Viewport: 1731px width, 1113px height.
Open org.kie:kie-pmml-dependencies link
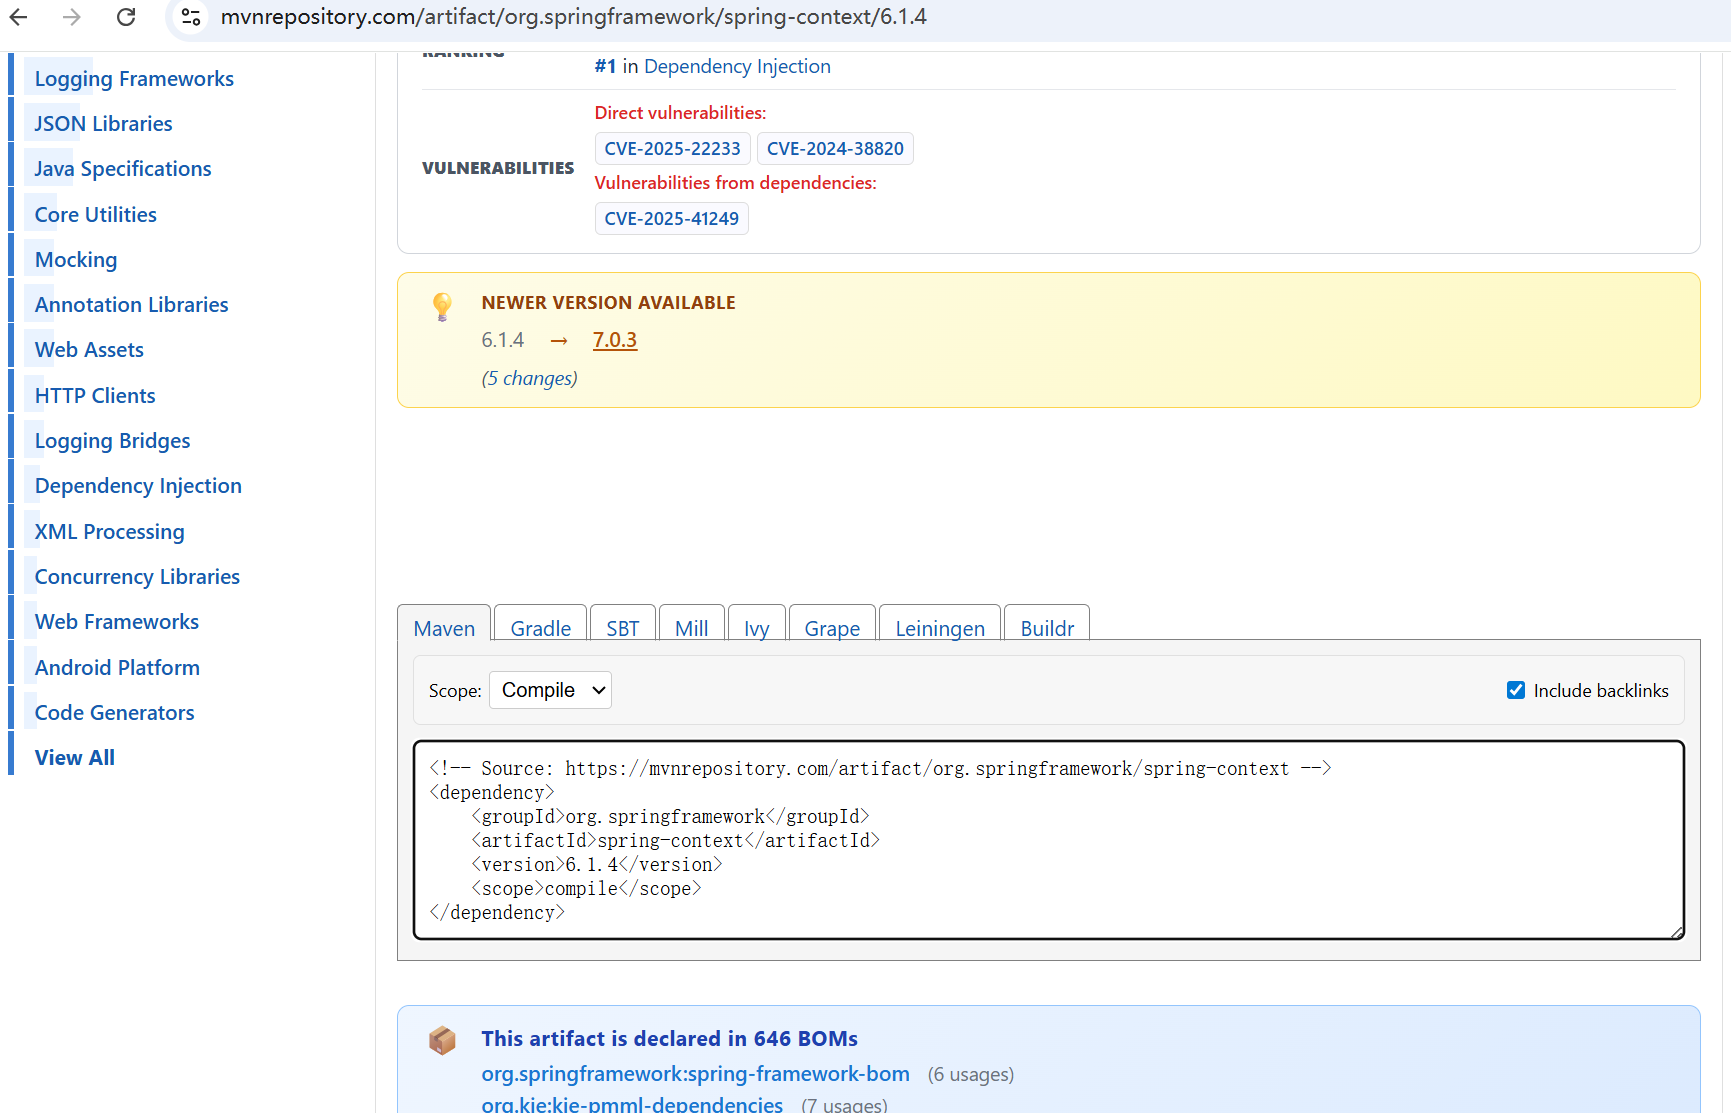pos(632,1104)
